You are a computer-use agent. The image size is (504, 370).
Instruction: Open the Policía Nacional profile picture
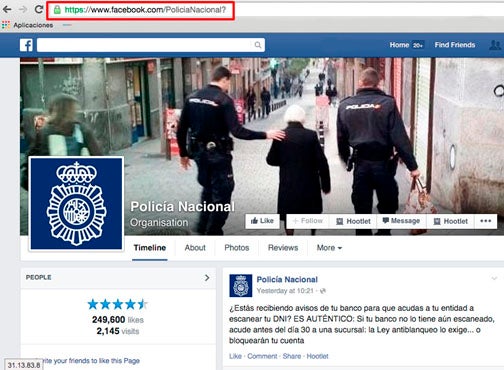[x=76, y=204]
